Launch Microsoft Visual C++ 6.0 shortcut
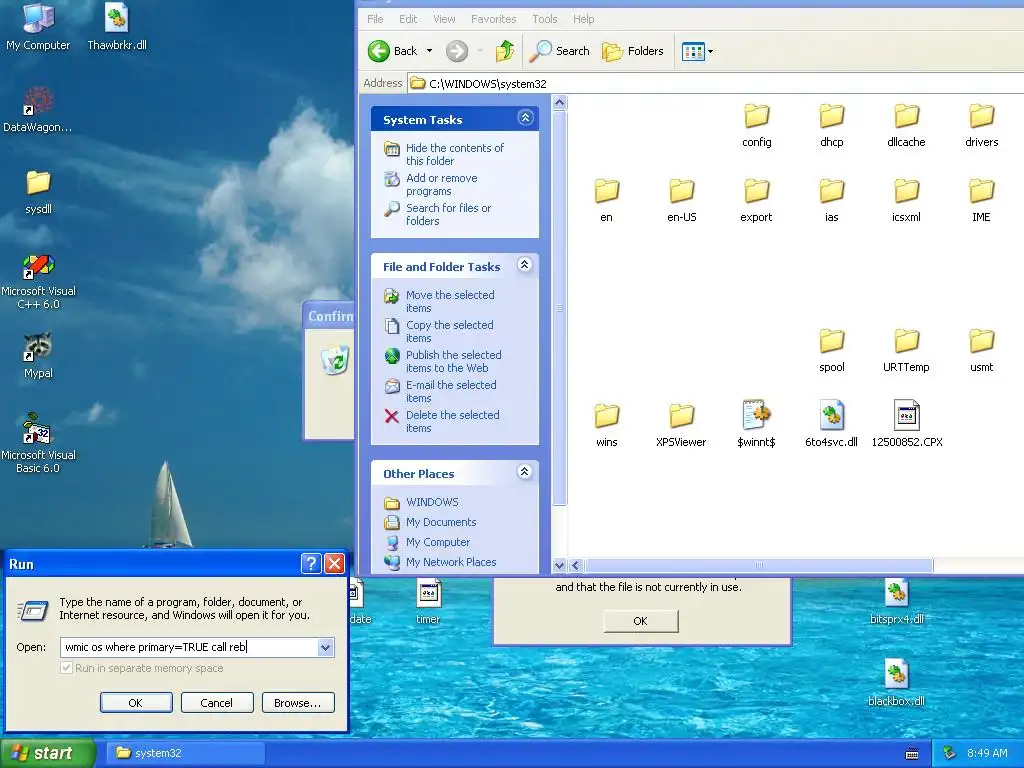The height and width of the screenshot is (768, 1024). tap(38, 281)
